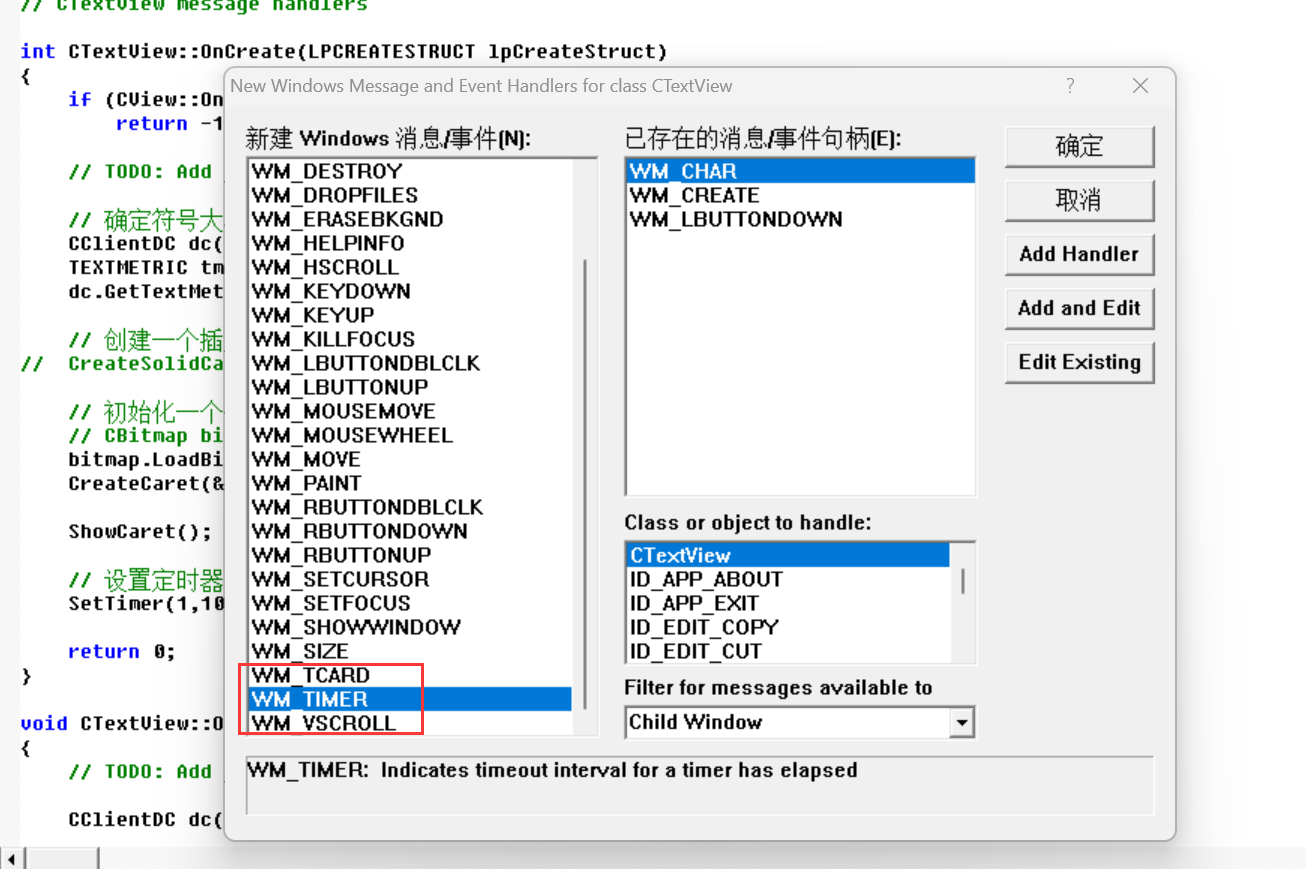
Task: Select WM_KILLFOCUS message
Action: point(410,339)
